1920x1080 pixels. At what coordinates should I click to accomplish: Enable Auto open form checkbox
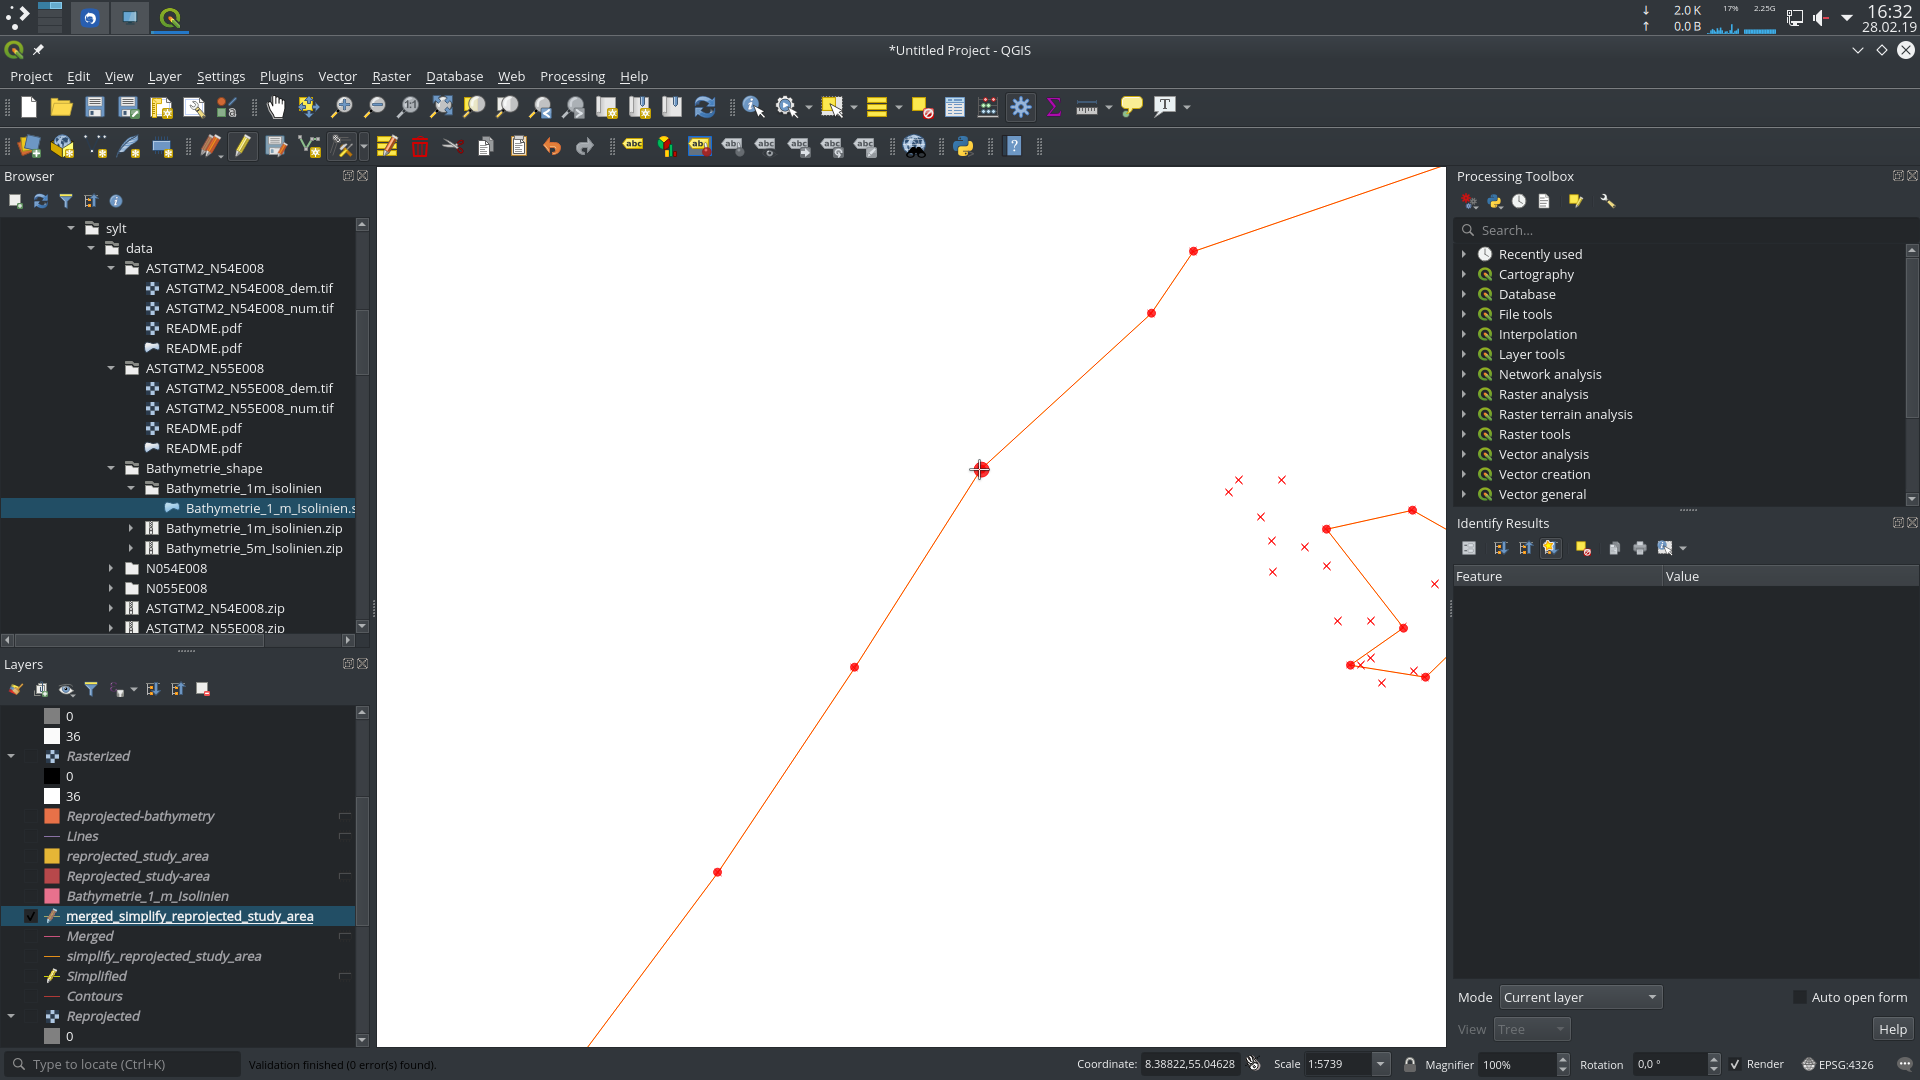pyautogui.click(x=1799, y=997)
